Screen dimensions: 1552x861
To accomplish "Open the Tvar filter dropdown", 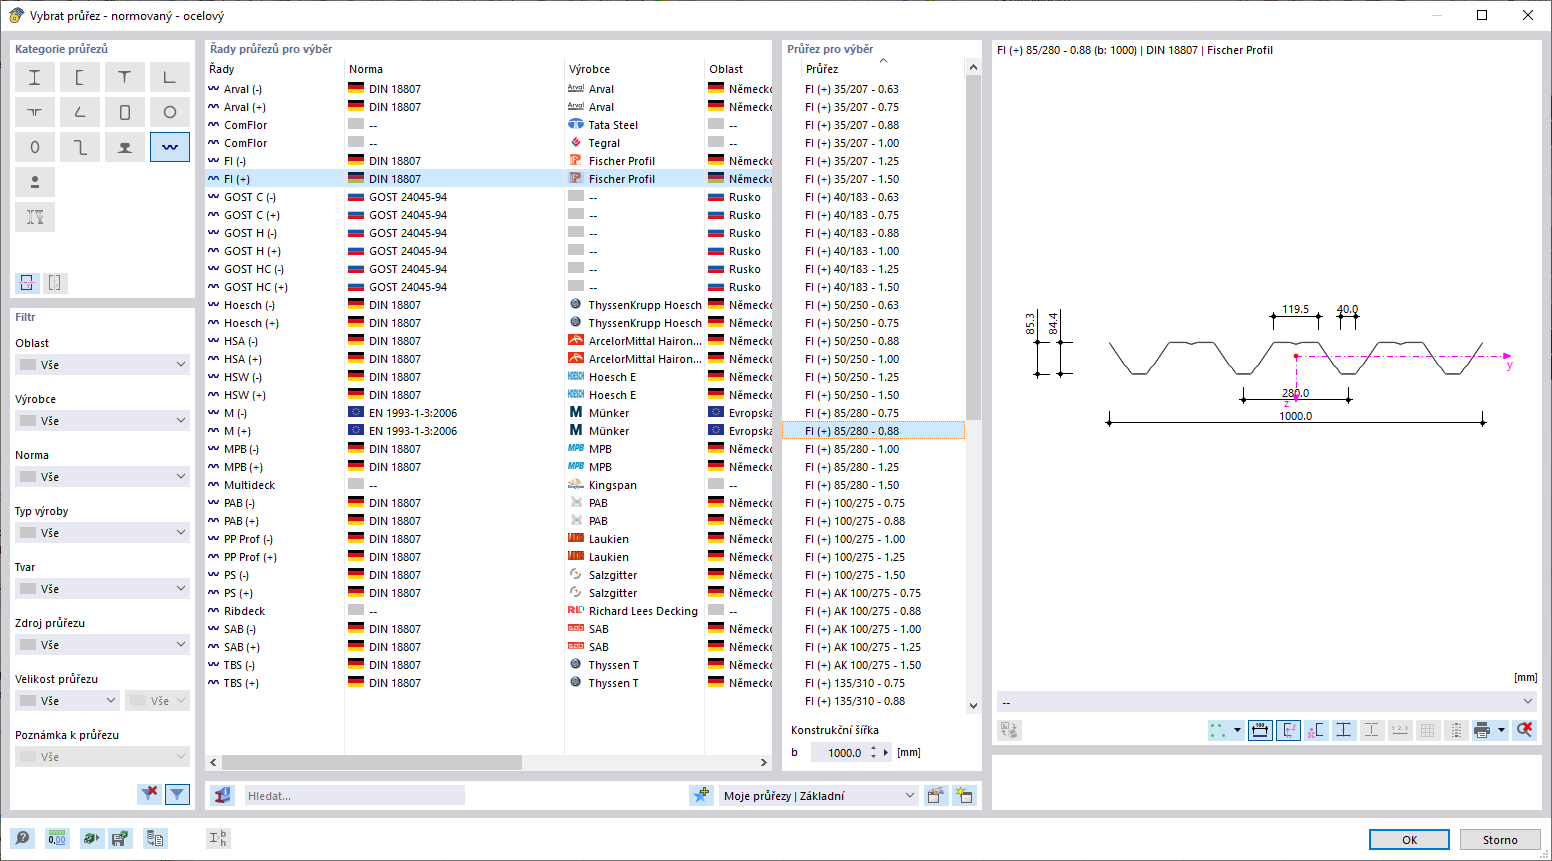I will point(102,589).
